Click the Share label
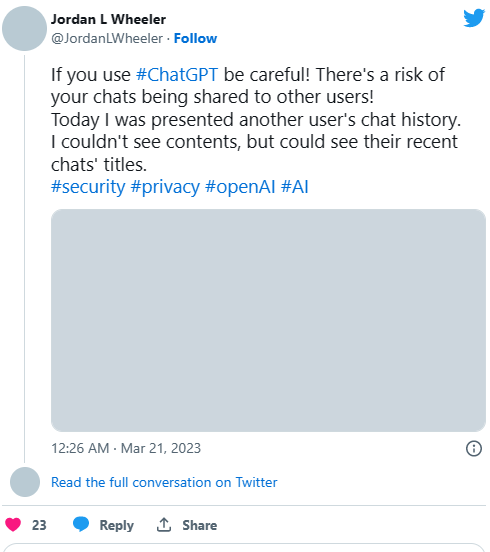This screenshot has height=552, width=490. coord(200,525)
